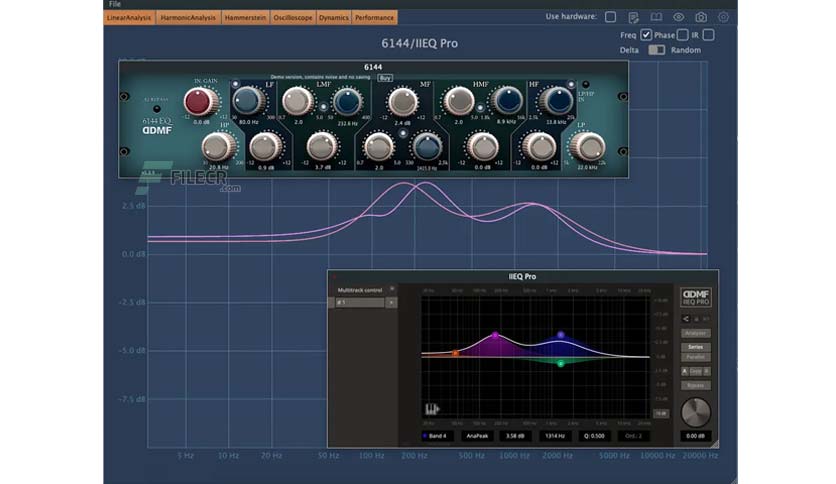Screen dimensions: 836x484
Task: Click the LF gain knob at 0.9 dB
Action: click(266, 147)
